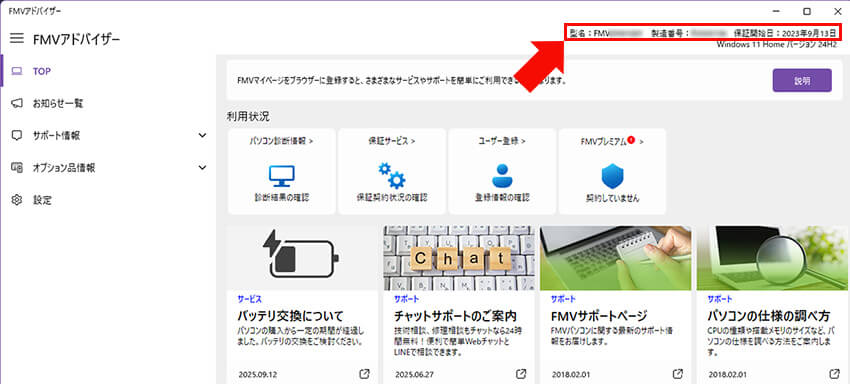
Task: Click the blue shield icon for FMVプレミアム
Action: point(613,176)
